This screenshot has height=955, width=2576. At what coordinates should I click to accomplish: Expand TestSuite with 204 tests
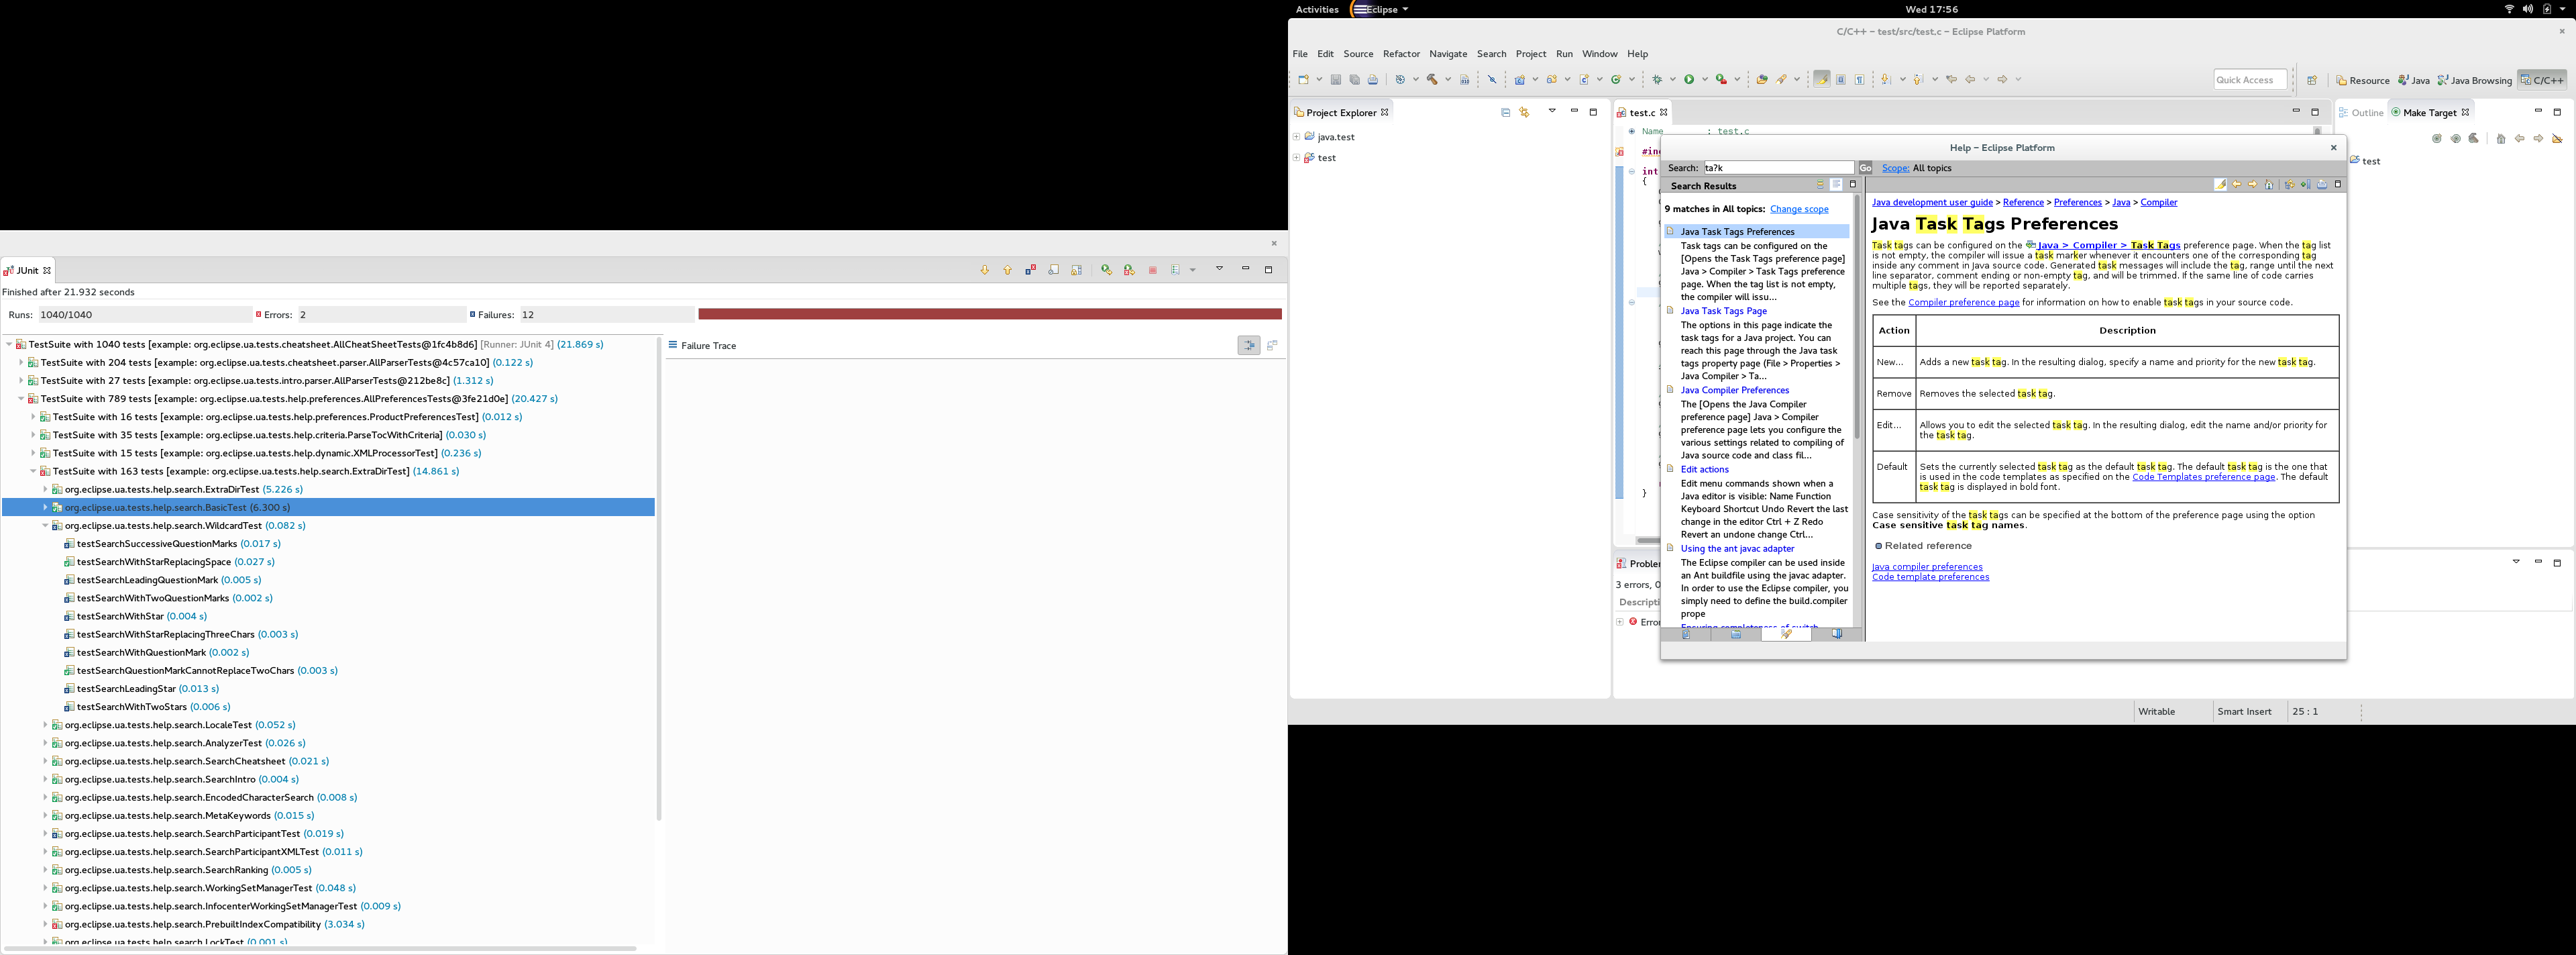coord(21,362)
